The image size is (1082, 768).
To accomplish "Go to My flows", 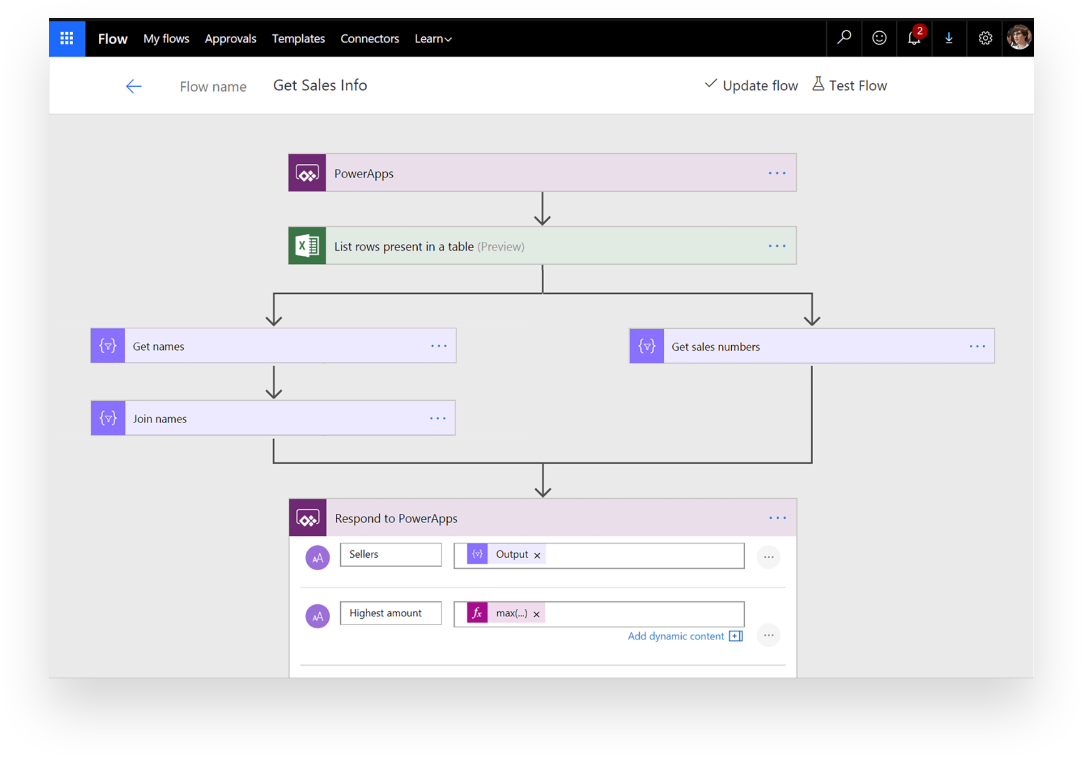I will [166, 39].
